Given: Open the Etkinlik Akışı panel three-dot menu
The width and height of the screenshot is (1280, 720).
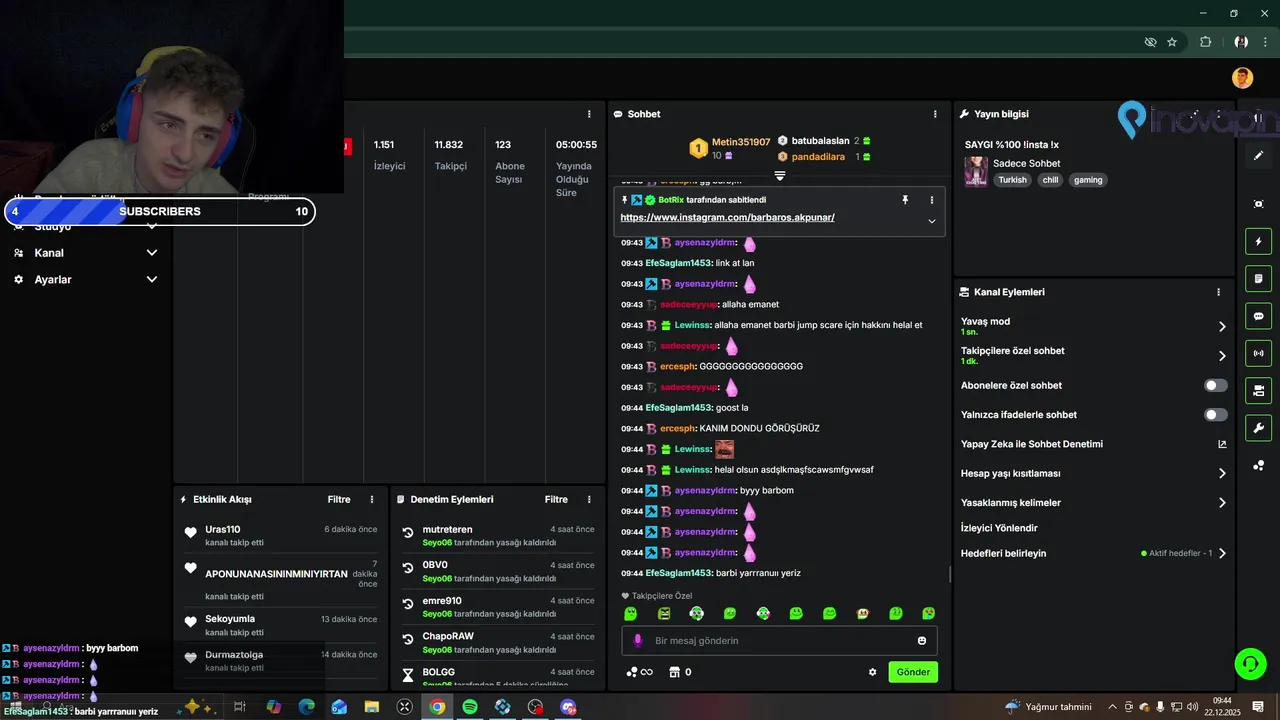Looking at the screenshot, I should [372, 499].
